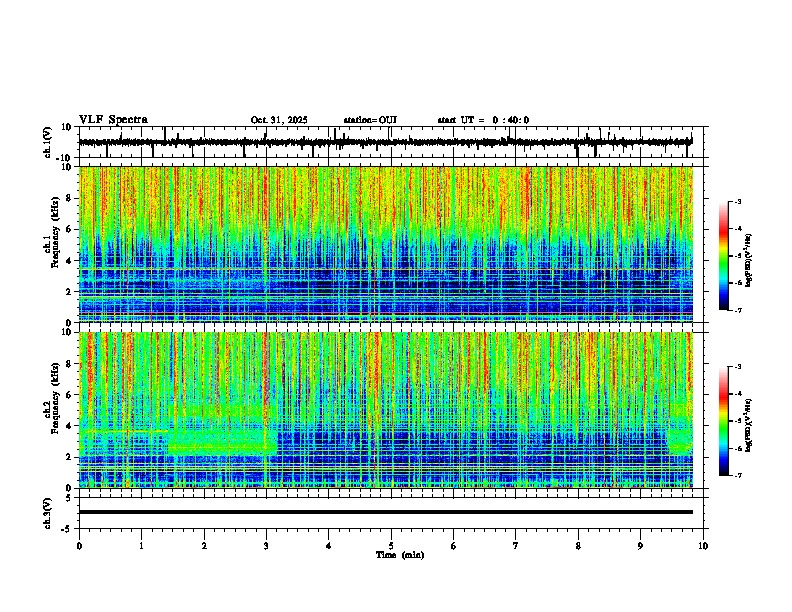Click the color scale bar beside ch.2 spectrogram
792x612 pixels.
[724, 421]
